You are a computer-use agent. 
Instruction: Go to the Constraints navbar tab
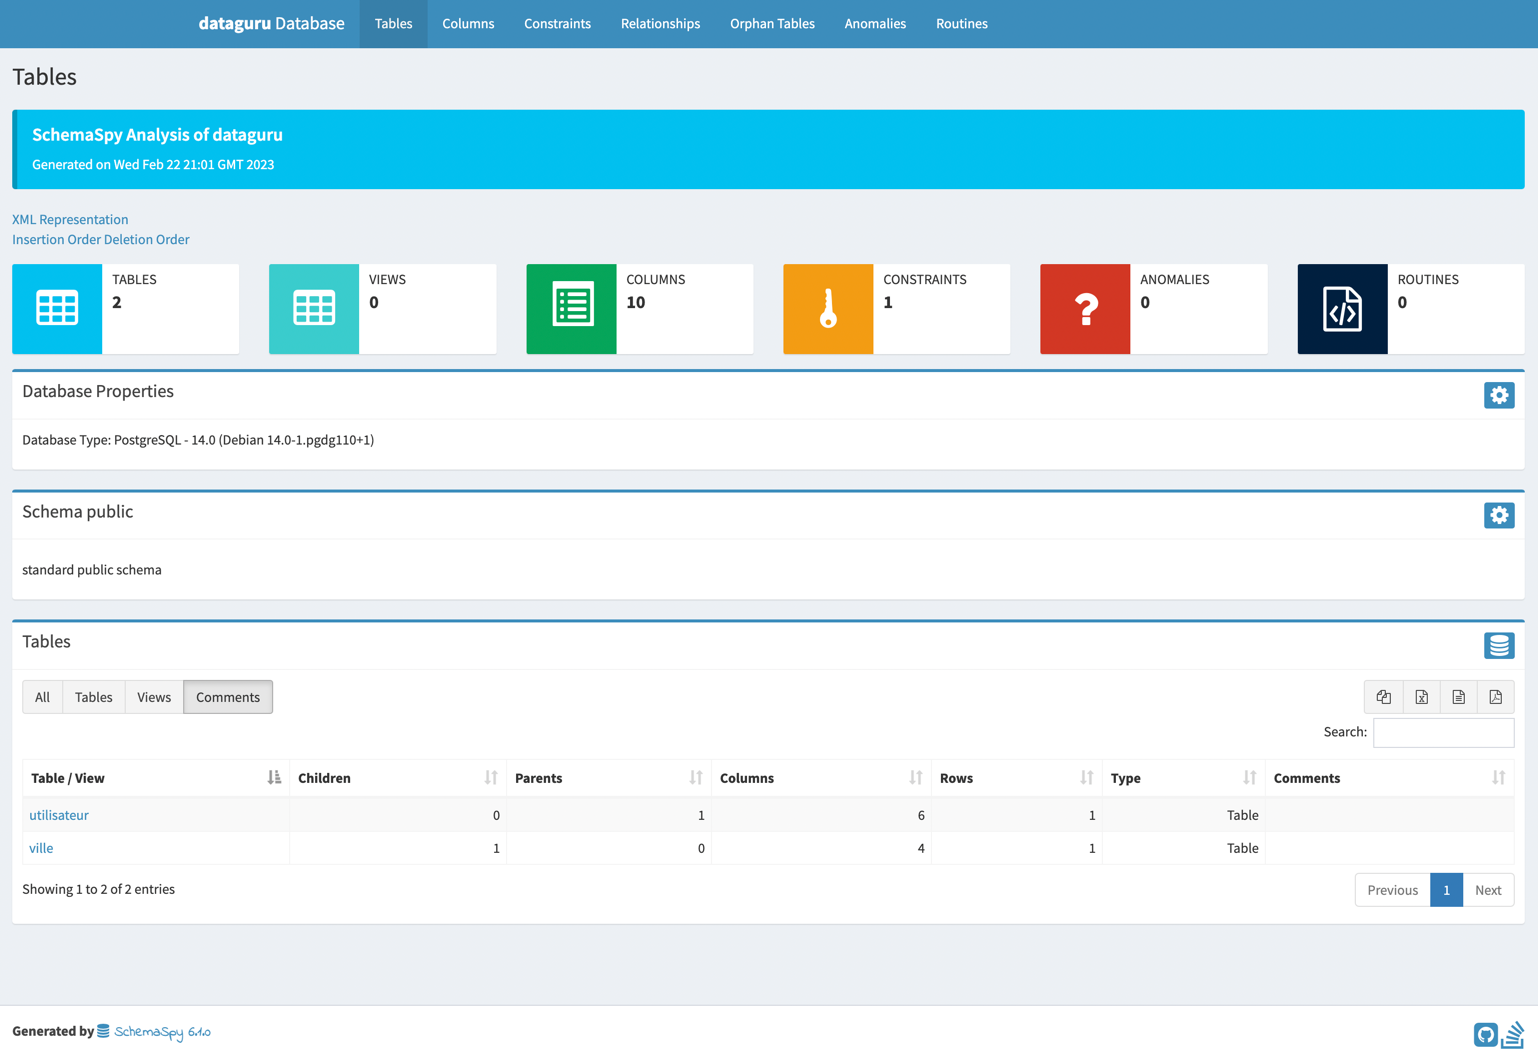click(557, 24)
